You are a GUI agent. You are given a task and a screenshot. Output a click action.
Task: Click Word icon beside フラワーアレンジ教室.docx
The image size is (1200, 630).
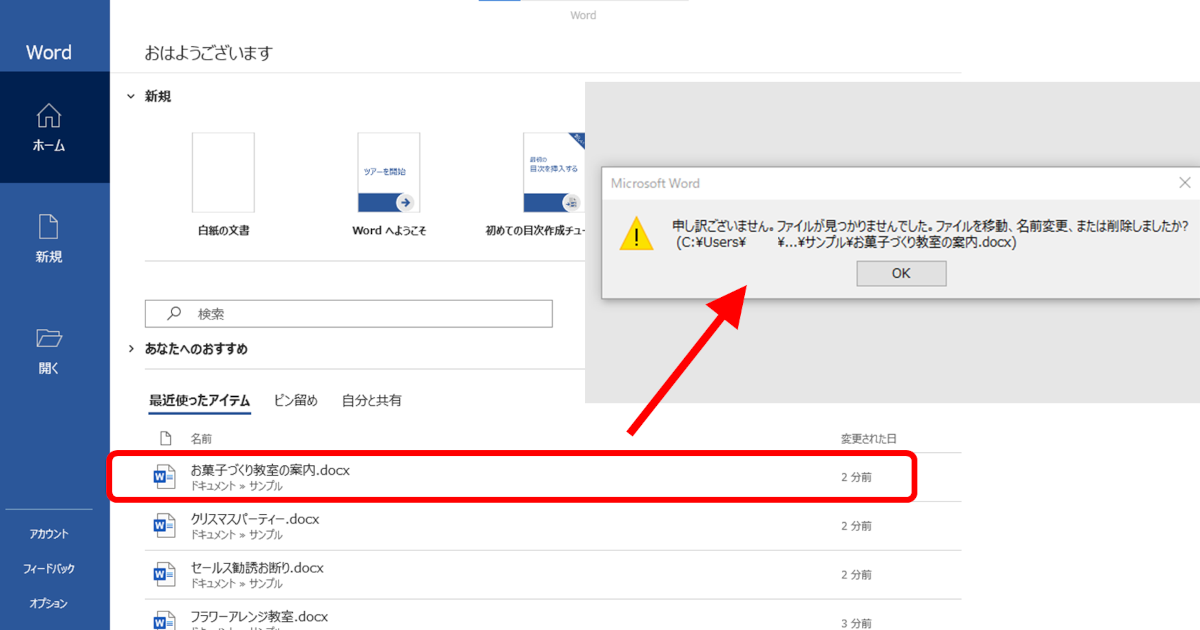[x=163, y=621]
